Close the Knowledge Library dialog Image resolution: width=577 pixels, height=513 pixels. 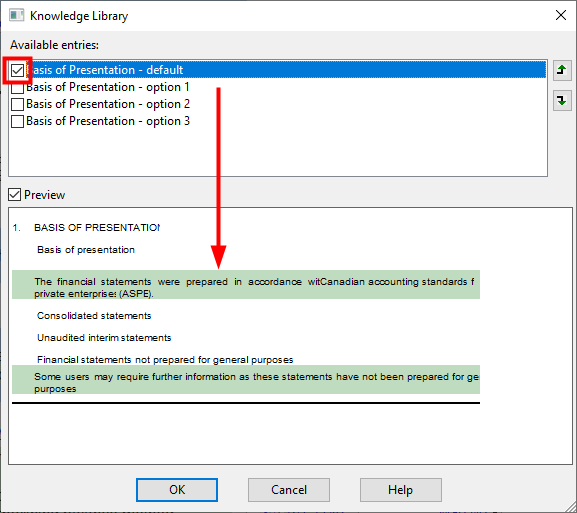[x=561, y=15]
